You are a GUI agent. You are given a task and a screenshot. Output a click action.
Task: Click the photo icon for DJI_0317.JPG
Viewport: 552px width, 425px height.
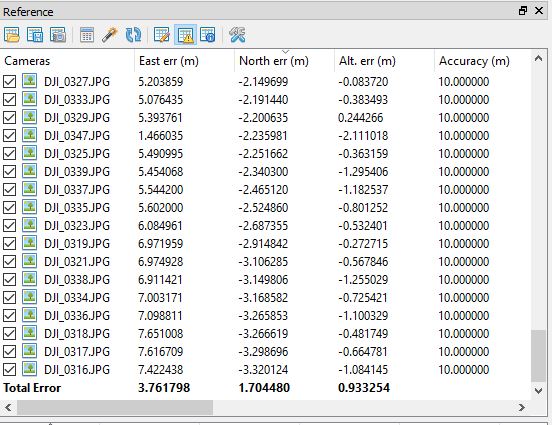30,351
